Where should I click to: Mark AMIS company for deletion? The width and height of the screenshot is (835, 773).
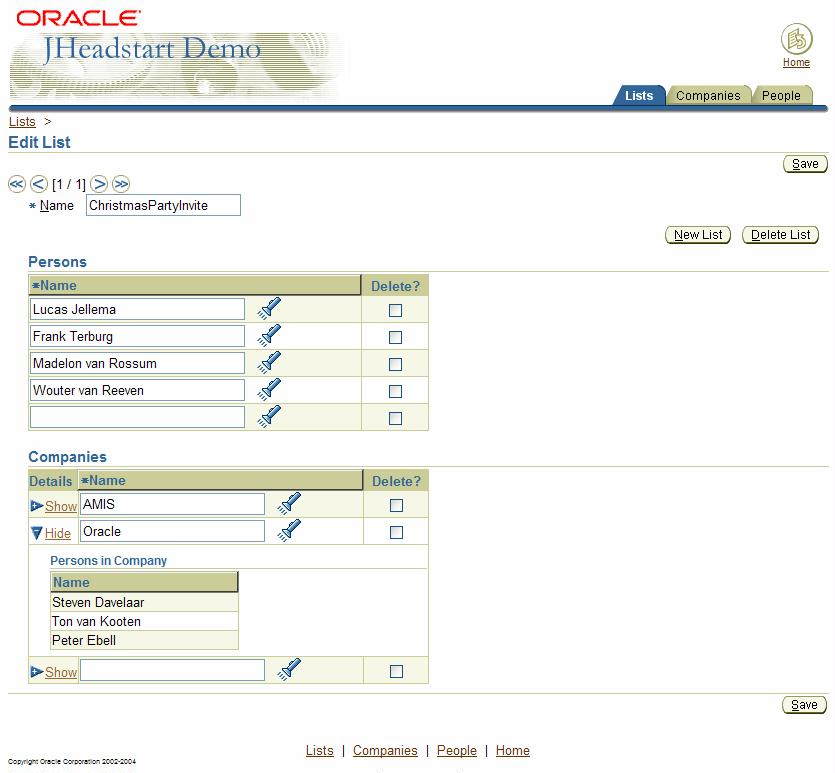coord(396,505)
